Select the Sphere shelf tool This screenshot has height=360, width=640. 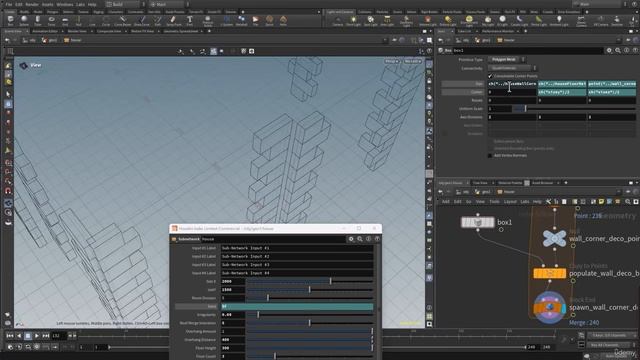click(24, 20)
